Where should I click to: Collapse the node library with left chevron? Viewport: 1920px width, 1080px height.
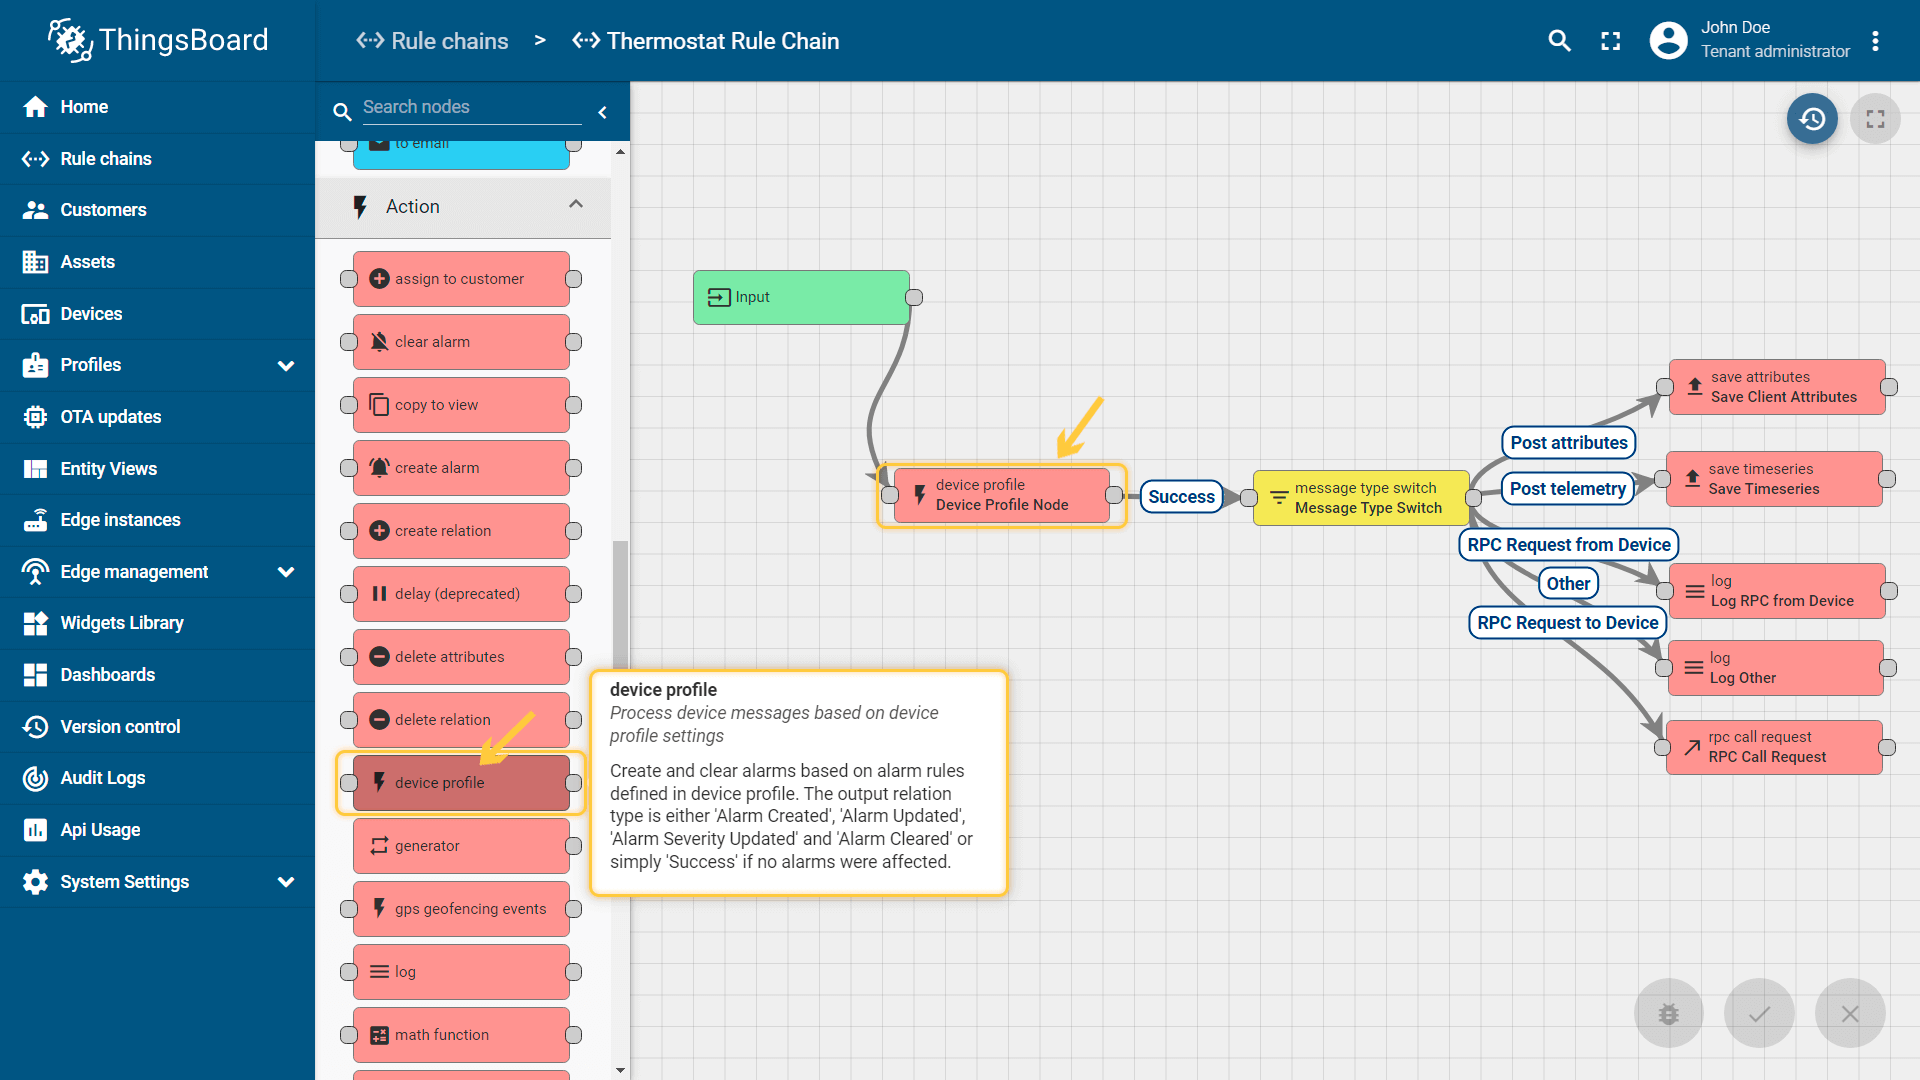602,112
